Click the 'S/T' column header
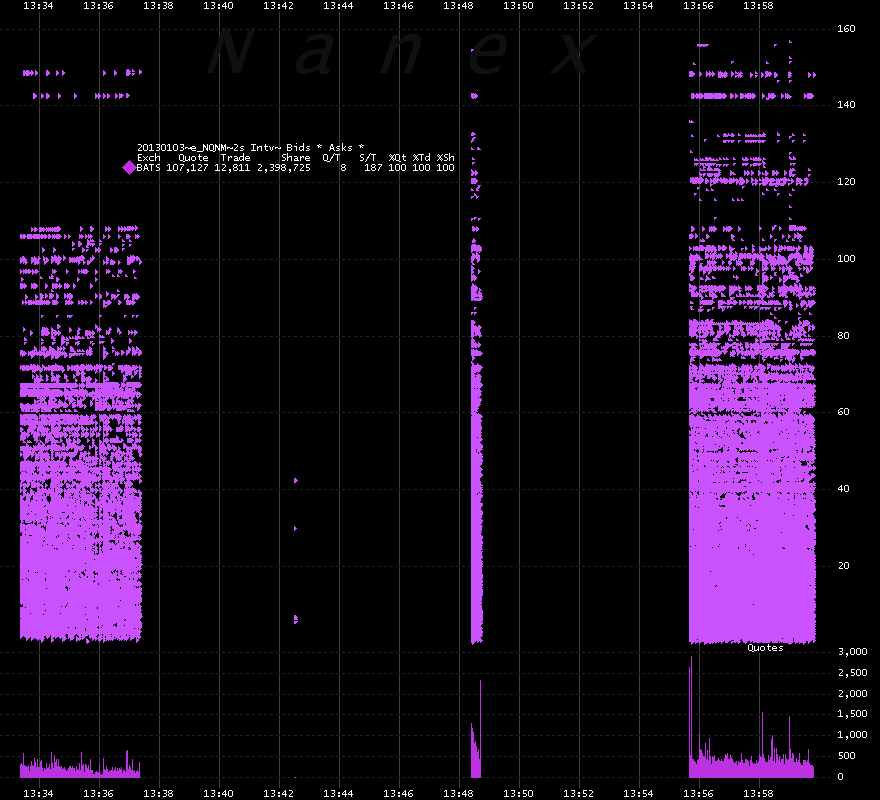 point(368,158)
